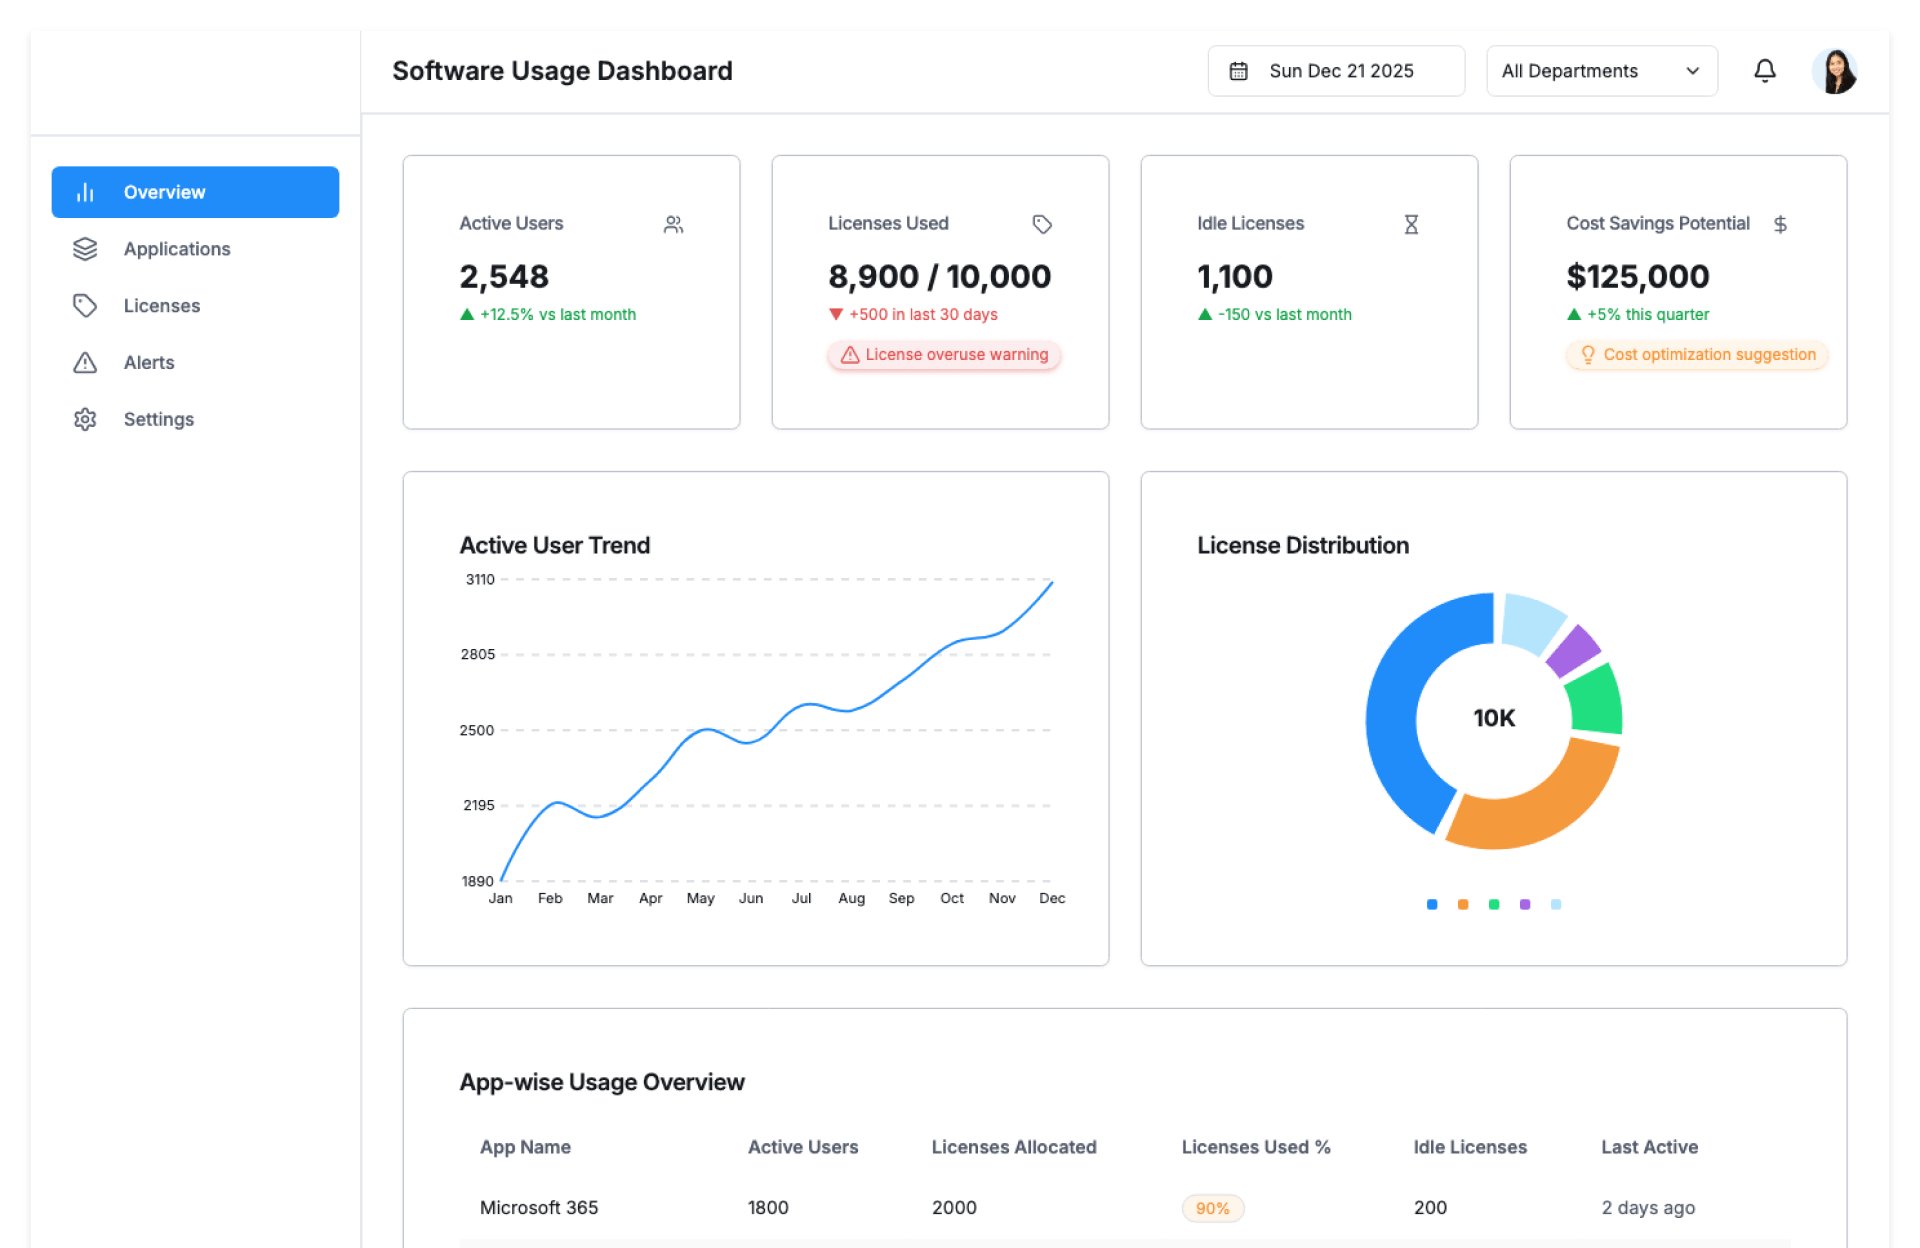Click the Idle Licenses hourglass icon

coord(1411,224)
